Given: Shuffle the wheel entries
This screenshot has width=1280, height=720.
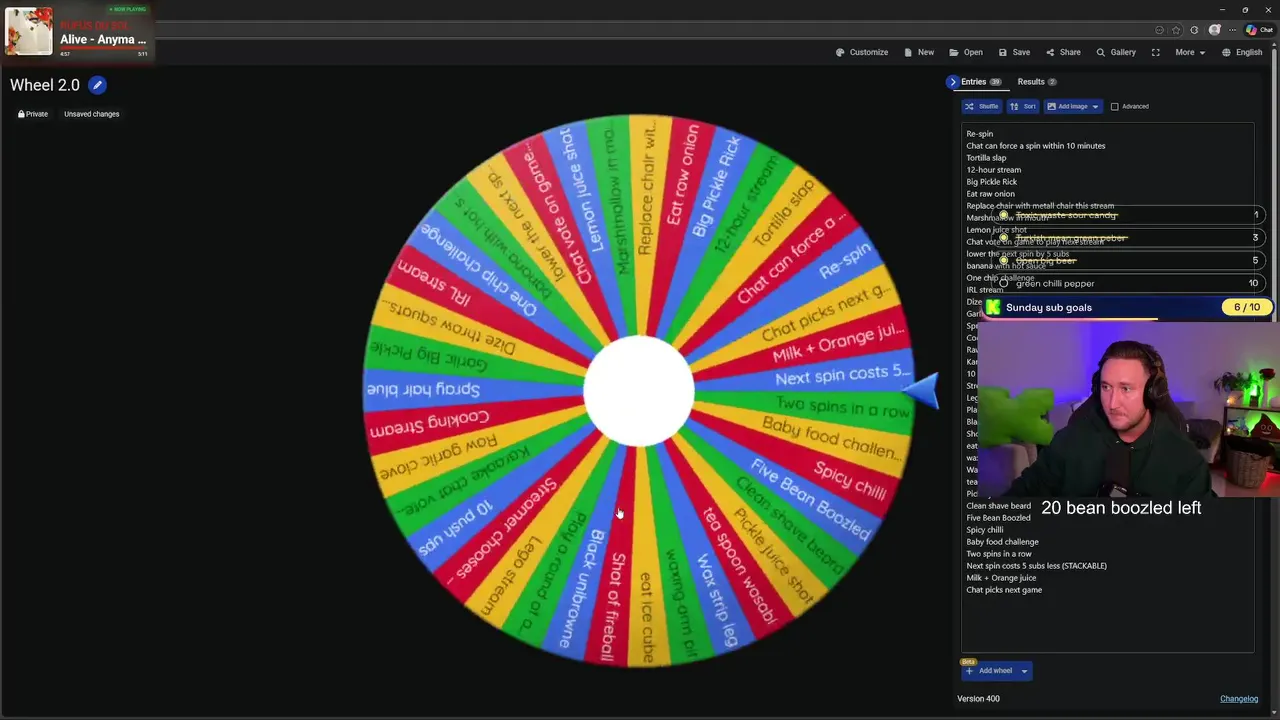Looking at the screenshot, I should (x=982, y=106).
